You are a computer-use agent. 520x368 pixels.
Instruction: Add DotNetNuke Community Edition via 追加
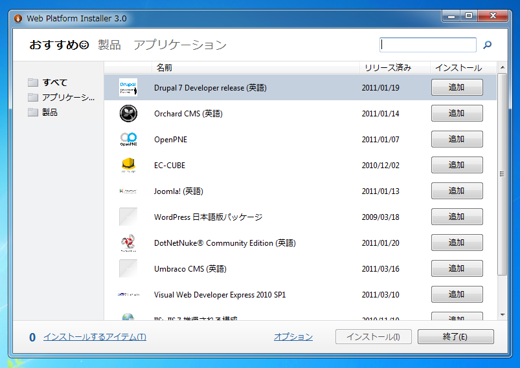coord(457,242)
